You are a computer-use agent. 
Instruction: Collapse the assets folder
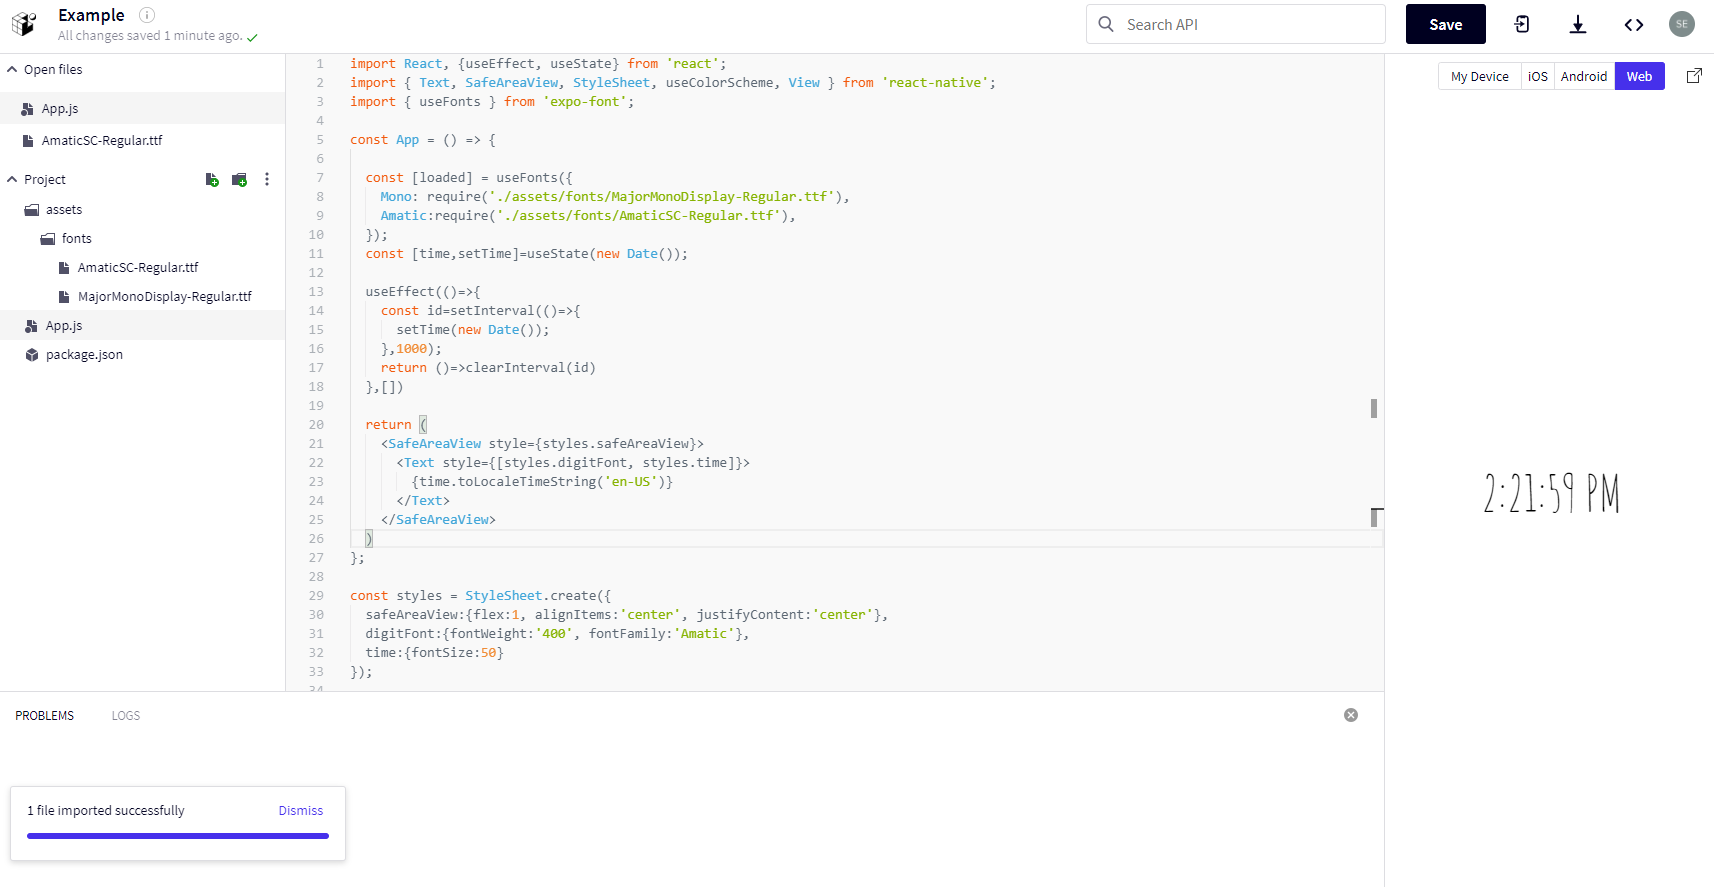pos(32,210)
